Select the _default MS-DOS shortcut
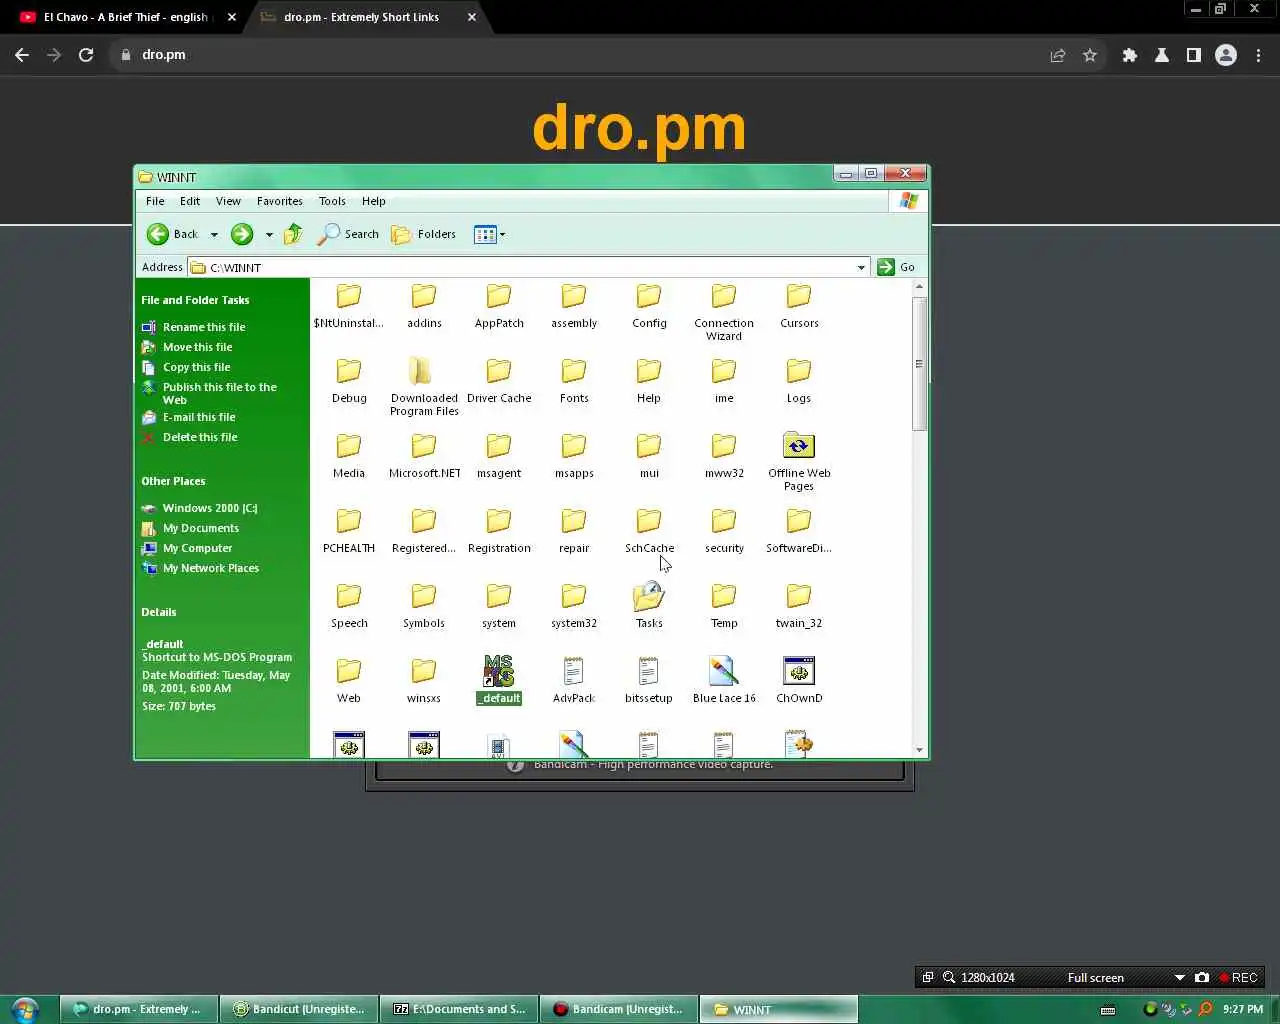Viewport: 1280px width, 1024px height. (x=499, y=681)
